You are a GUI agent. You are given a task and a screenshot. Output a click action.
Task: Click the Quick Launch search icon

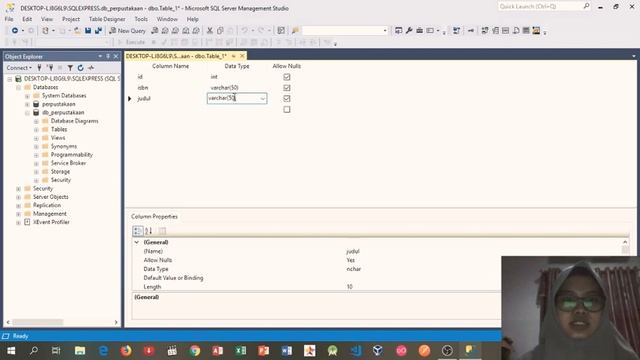pyautogui.click(x=586, y=6)
